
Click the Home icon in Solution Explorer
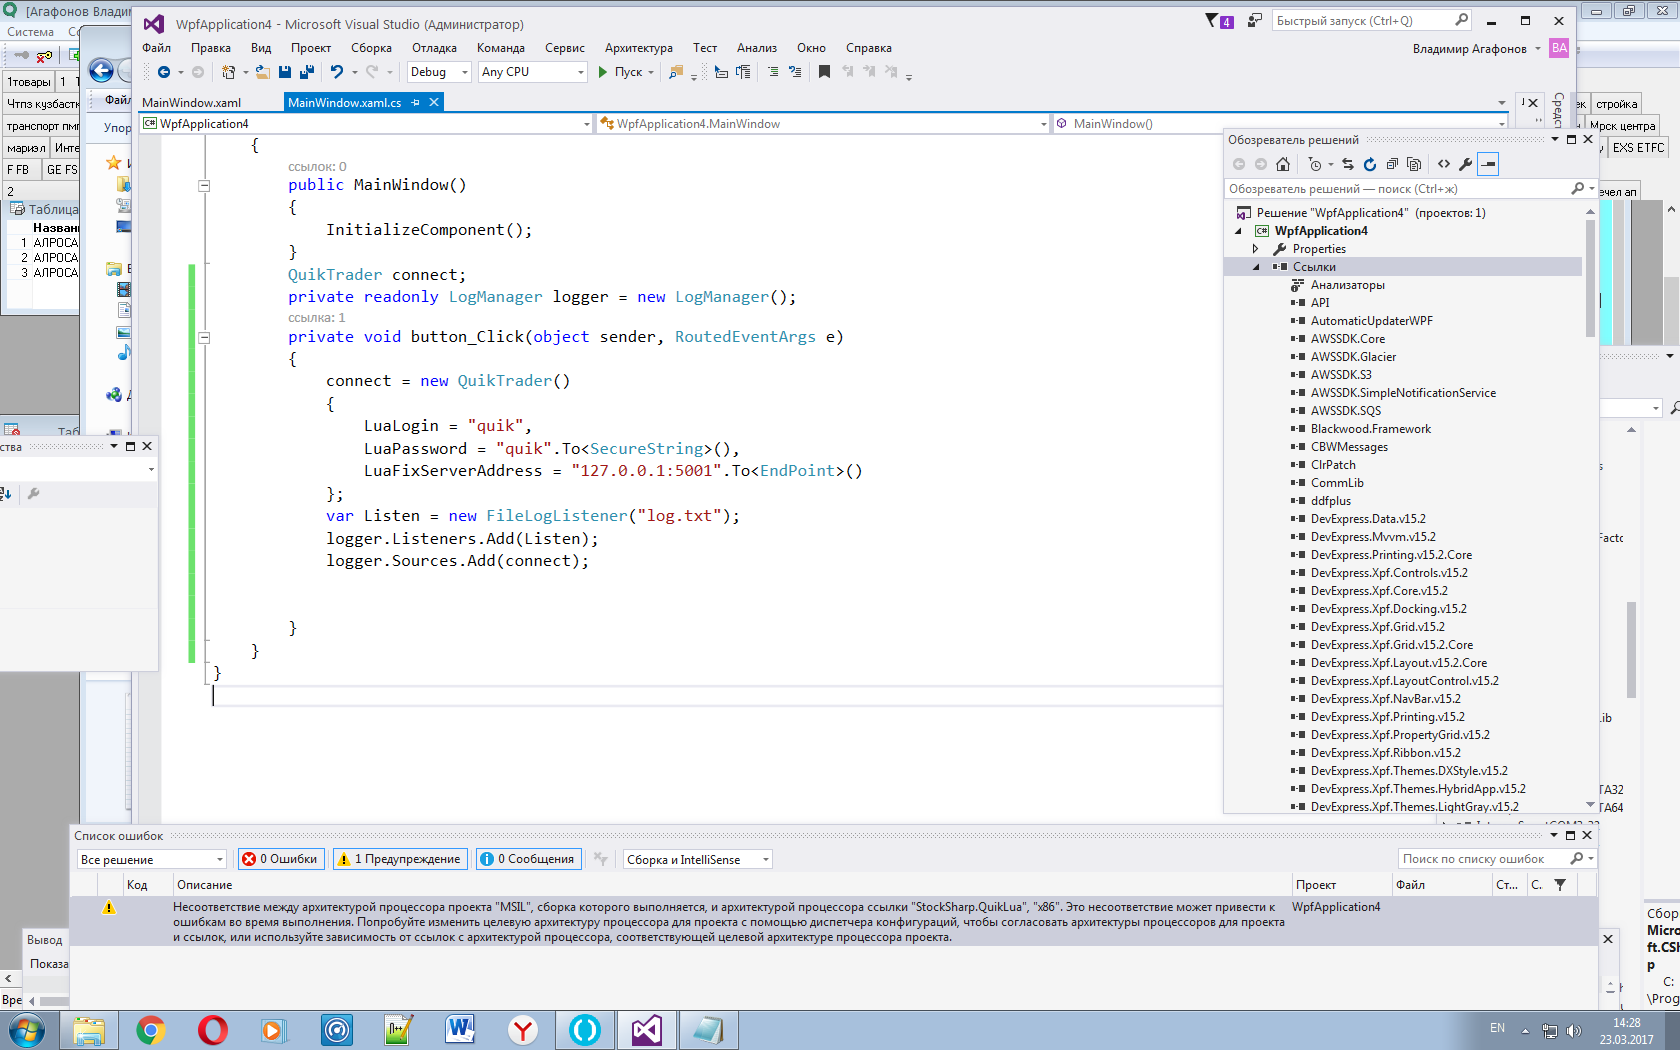click(x=1283, y=164)
